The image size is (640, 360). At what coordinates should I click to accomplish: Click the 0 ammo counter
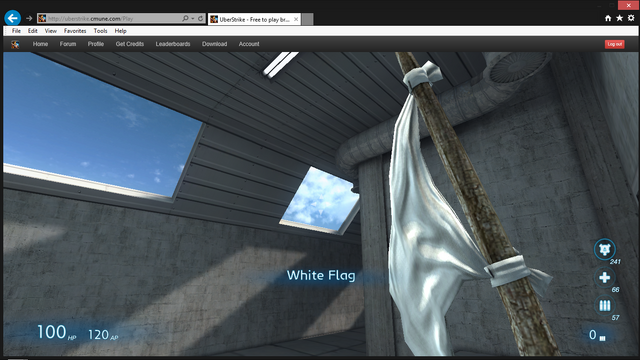[597, 335]
